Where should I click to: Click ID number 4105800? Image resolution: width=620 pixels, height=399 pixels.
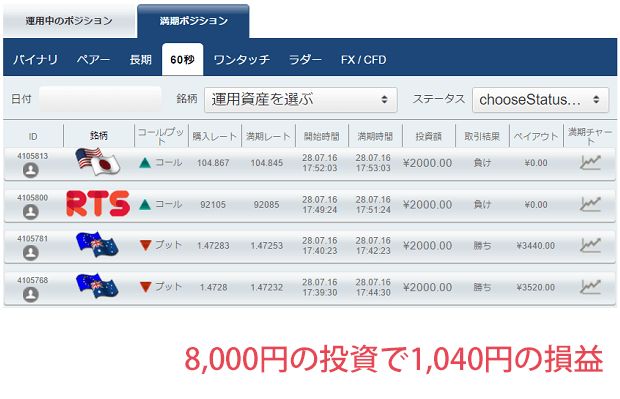[x=32, y=197]
